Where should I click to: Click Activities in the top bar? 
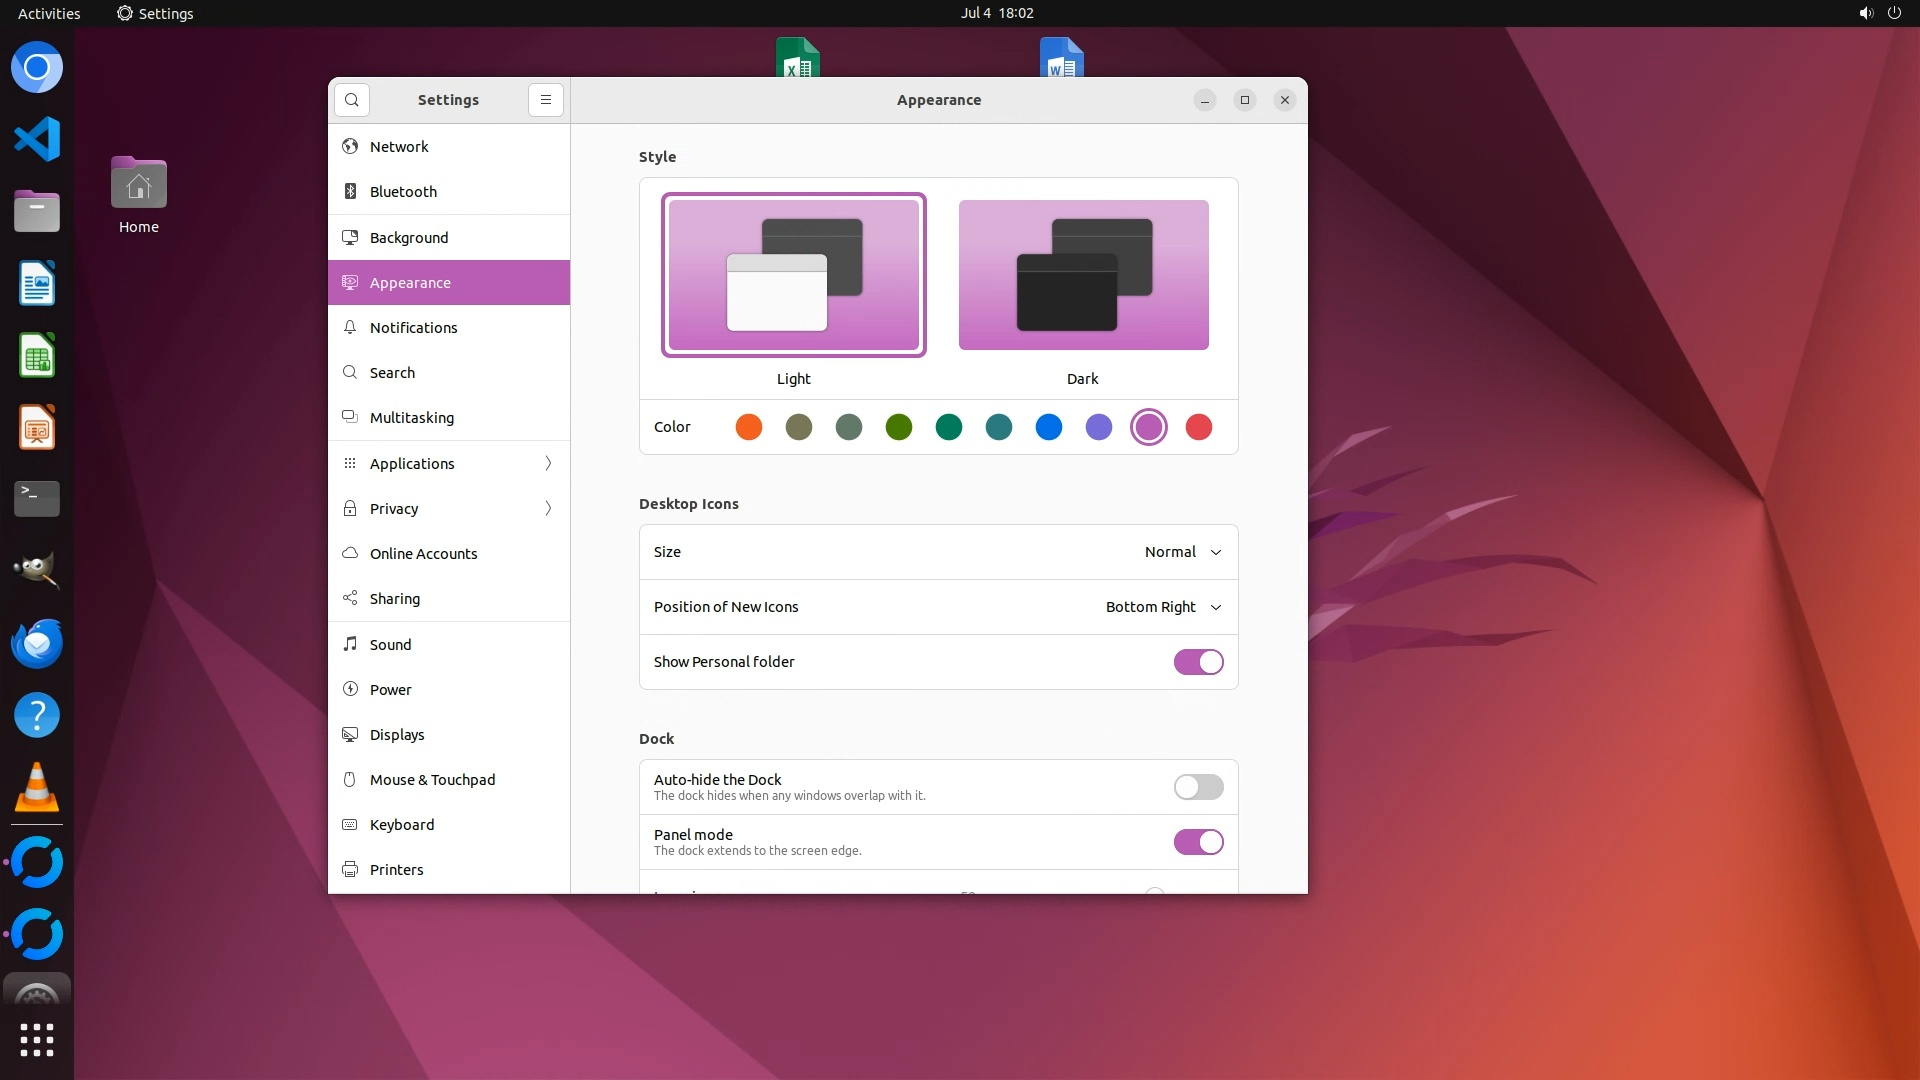pos(49,13)
